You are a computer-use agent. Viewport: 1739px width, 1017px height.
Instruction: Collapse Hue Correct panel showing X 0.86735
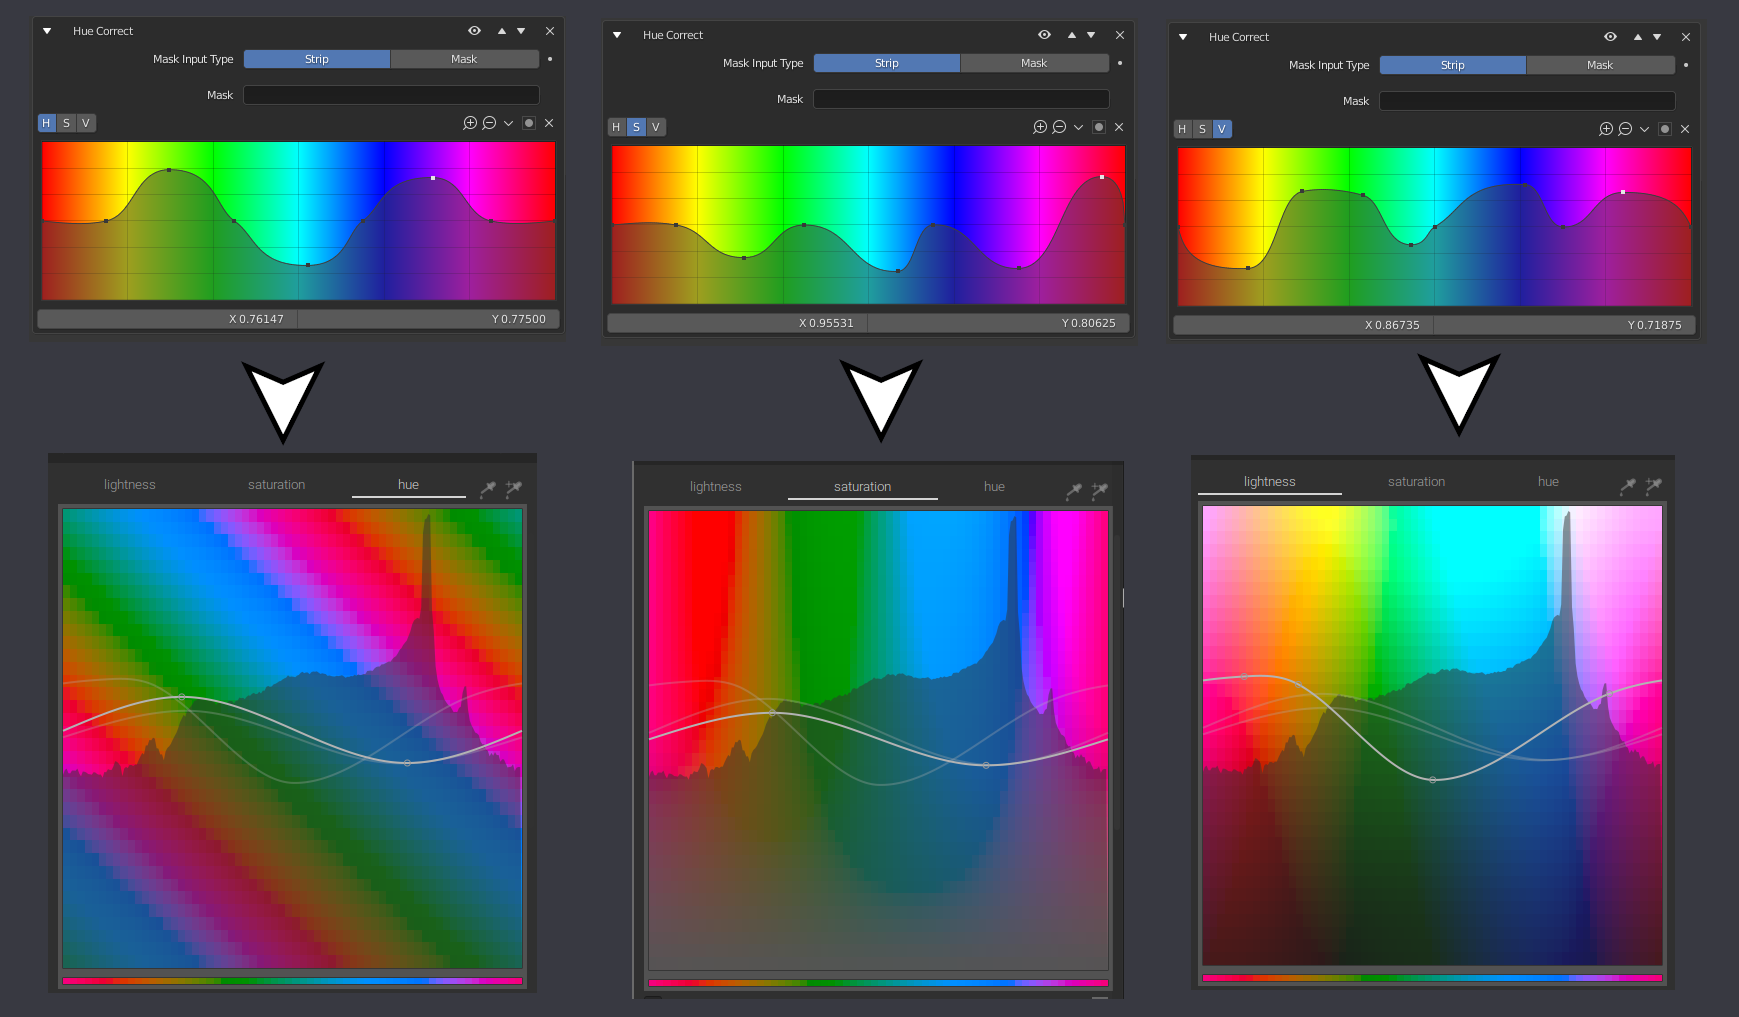pyautogui.click(x=1183, y=37)
